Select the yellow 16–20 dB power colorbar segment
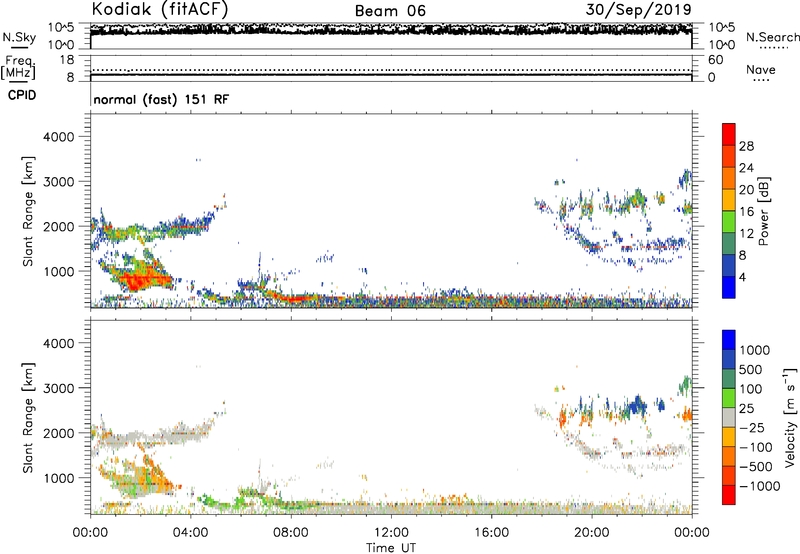Screen dimensions: 800x554 (x=729, y=200)
